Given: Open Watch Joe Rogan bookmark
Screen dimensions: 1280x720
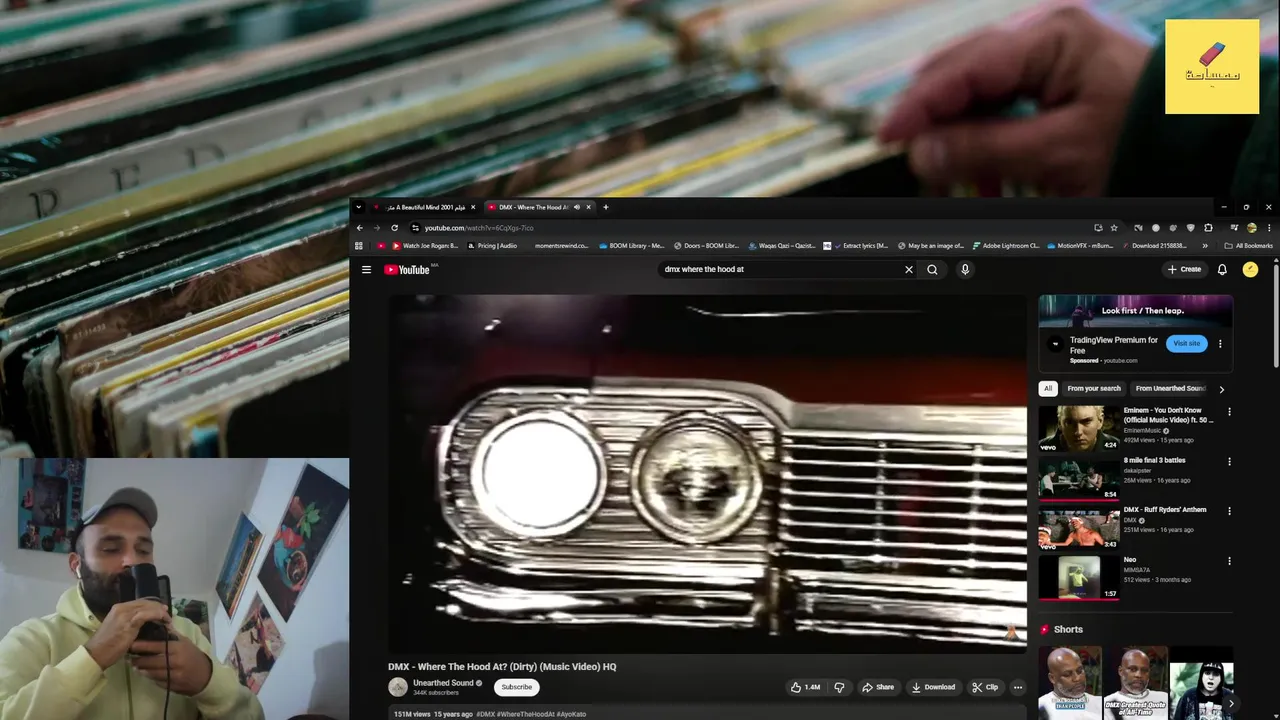Looking at the screenshot, I should [x=425, y=245].
